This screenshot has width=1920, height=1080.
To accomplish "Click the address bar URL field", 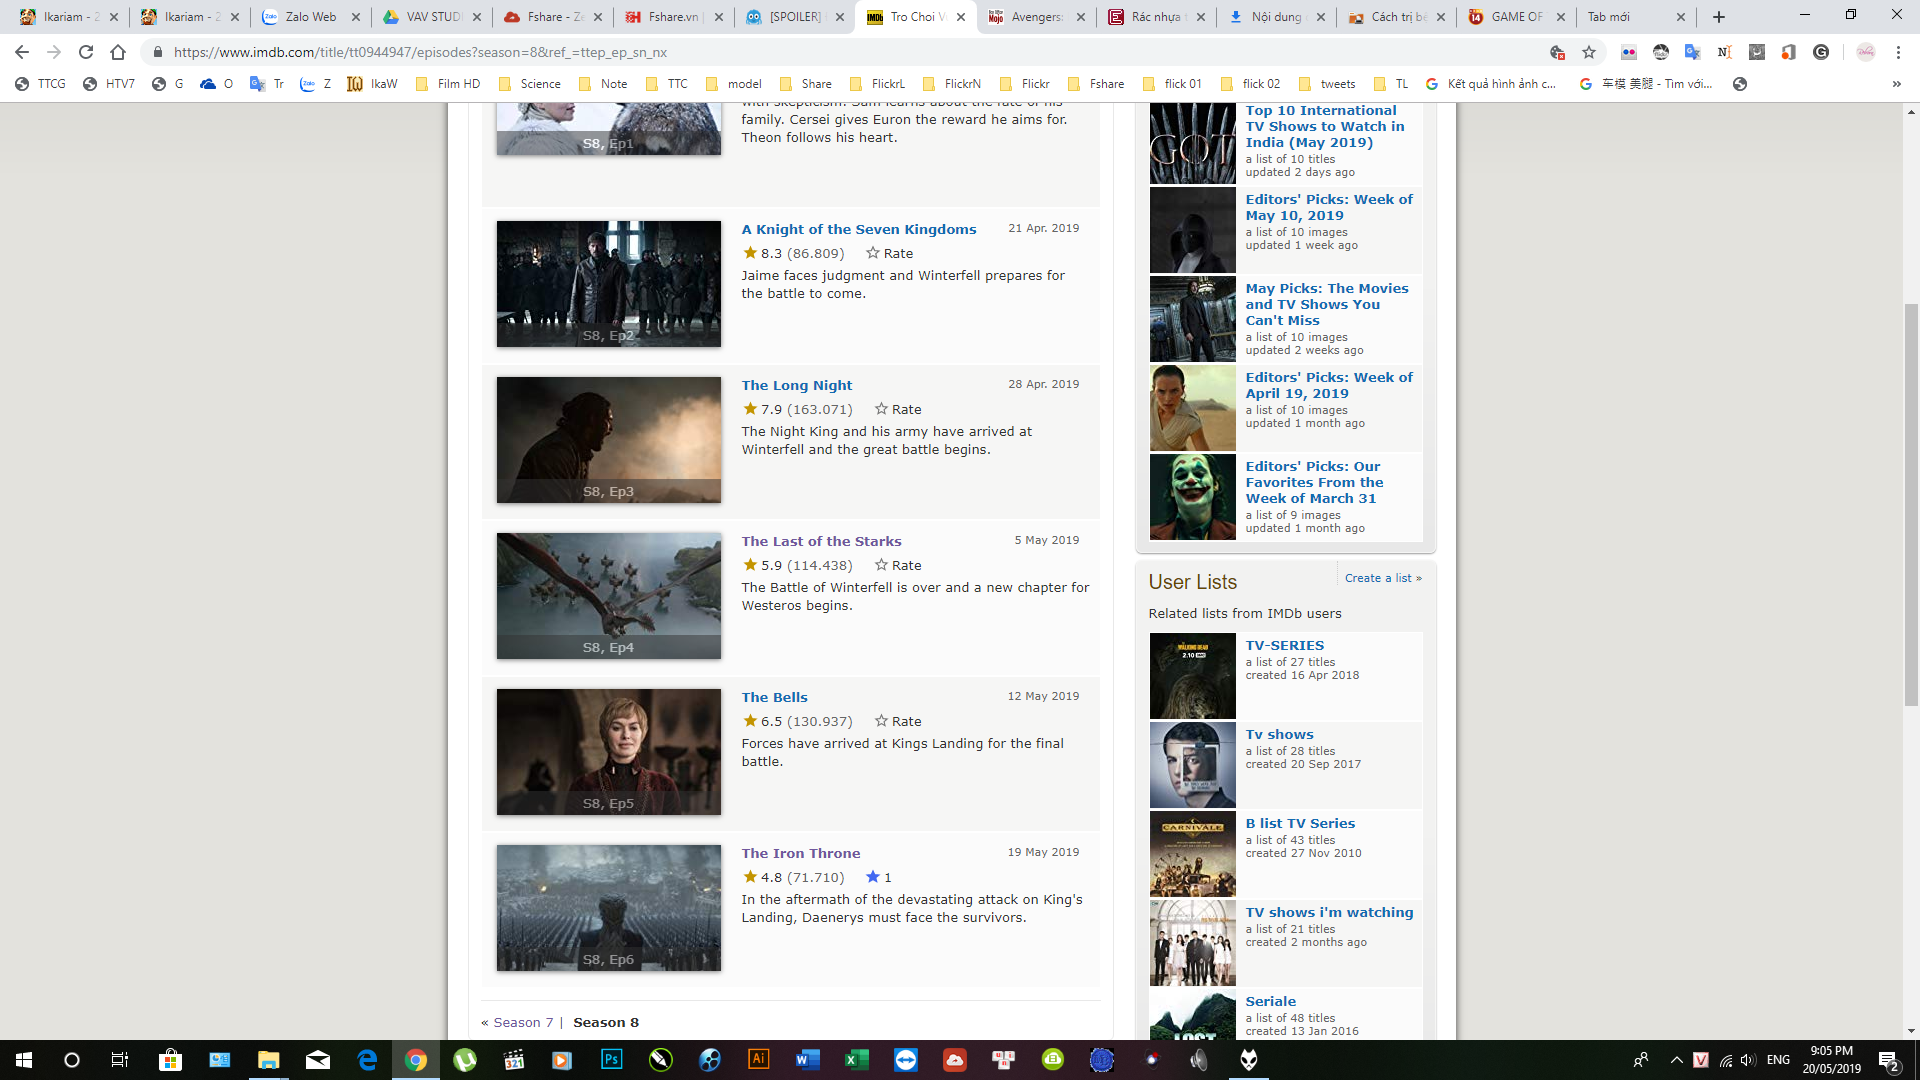I will (x=850, y=52).
